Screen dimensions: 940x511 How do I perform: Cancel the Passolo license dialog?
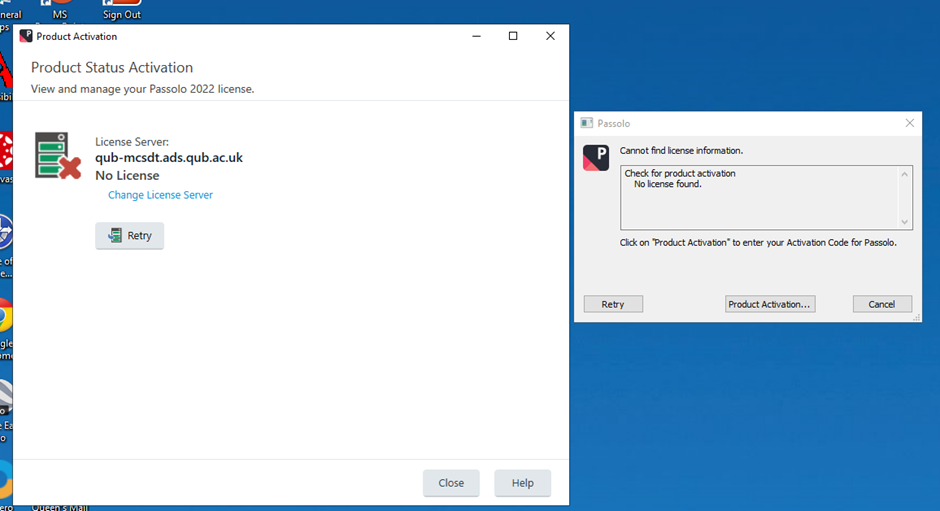(x=881, y=304)
